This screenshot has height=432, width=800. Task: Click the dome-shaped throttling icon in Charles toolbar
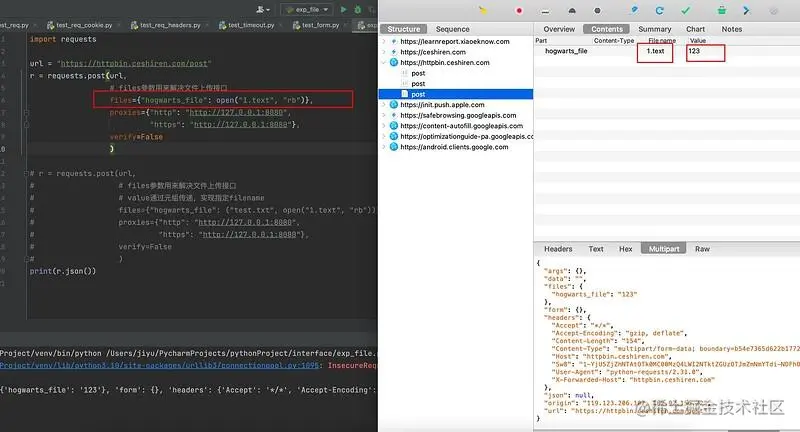coord(572,11)
